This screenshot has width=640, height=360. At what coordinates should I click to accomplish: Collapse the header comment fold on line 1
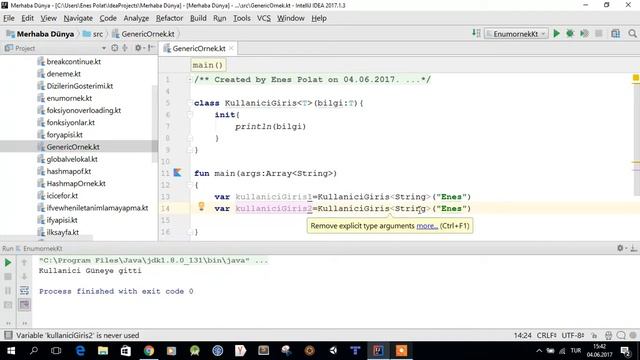point(190,79)
